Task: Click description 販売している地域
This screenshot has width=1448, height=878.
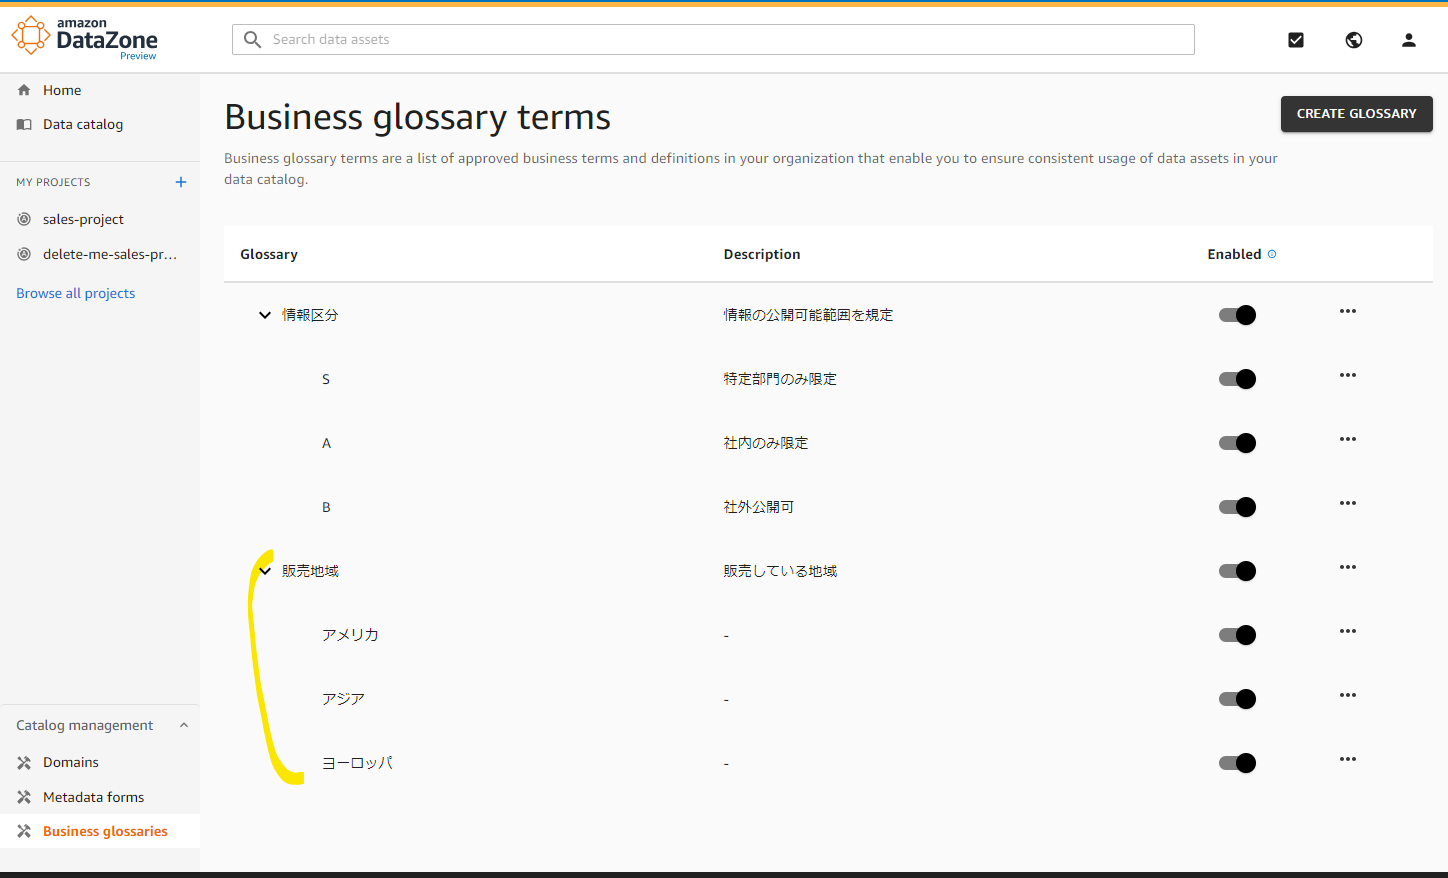Action: (780, 571)
